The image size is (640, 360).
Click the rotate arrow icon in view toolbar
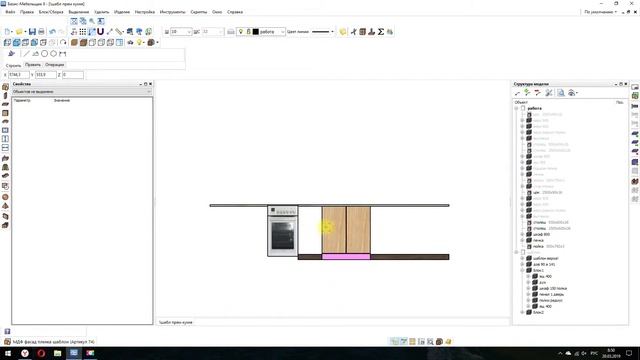click(63, 42)
